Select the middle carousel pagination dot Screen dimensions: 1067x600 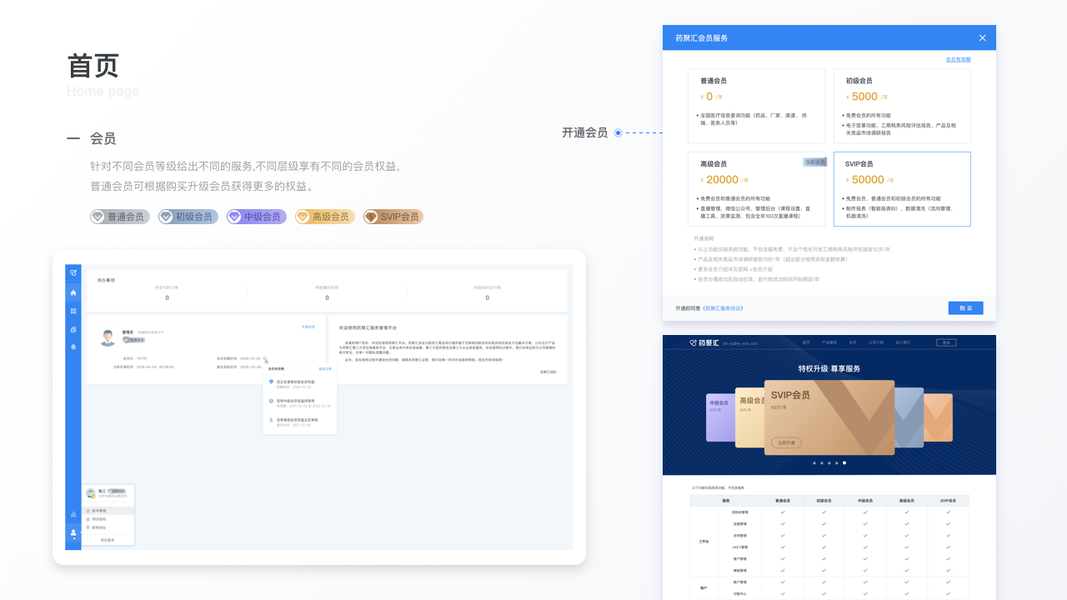[x=829, y=463]
